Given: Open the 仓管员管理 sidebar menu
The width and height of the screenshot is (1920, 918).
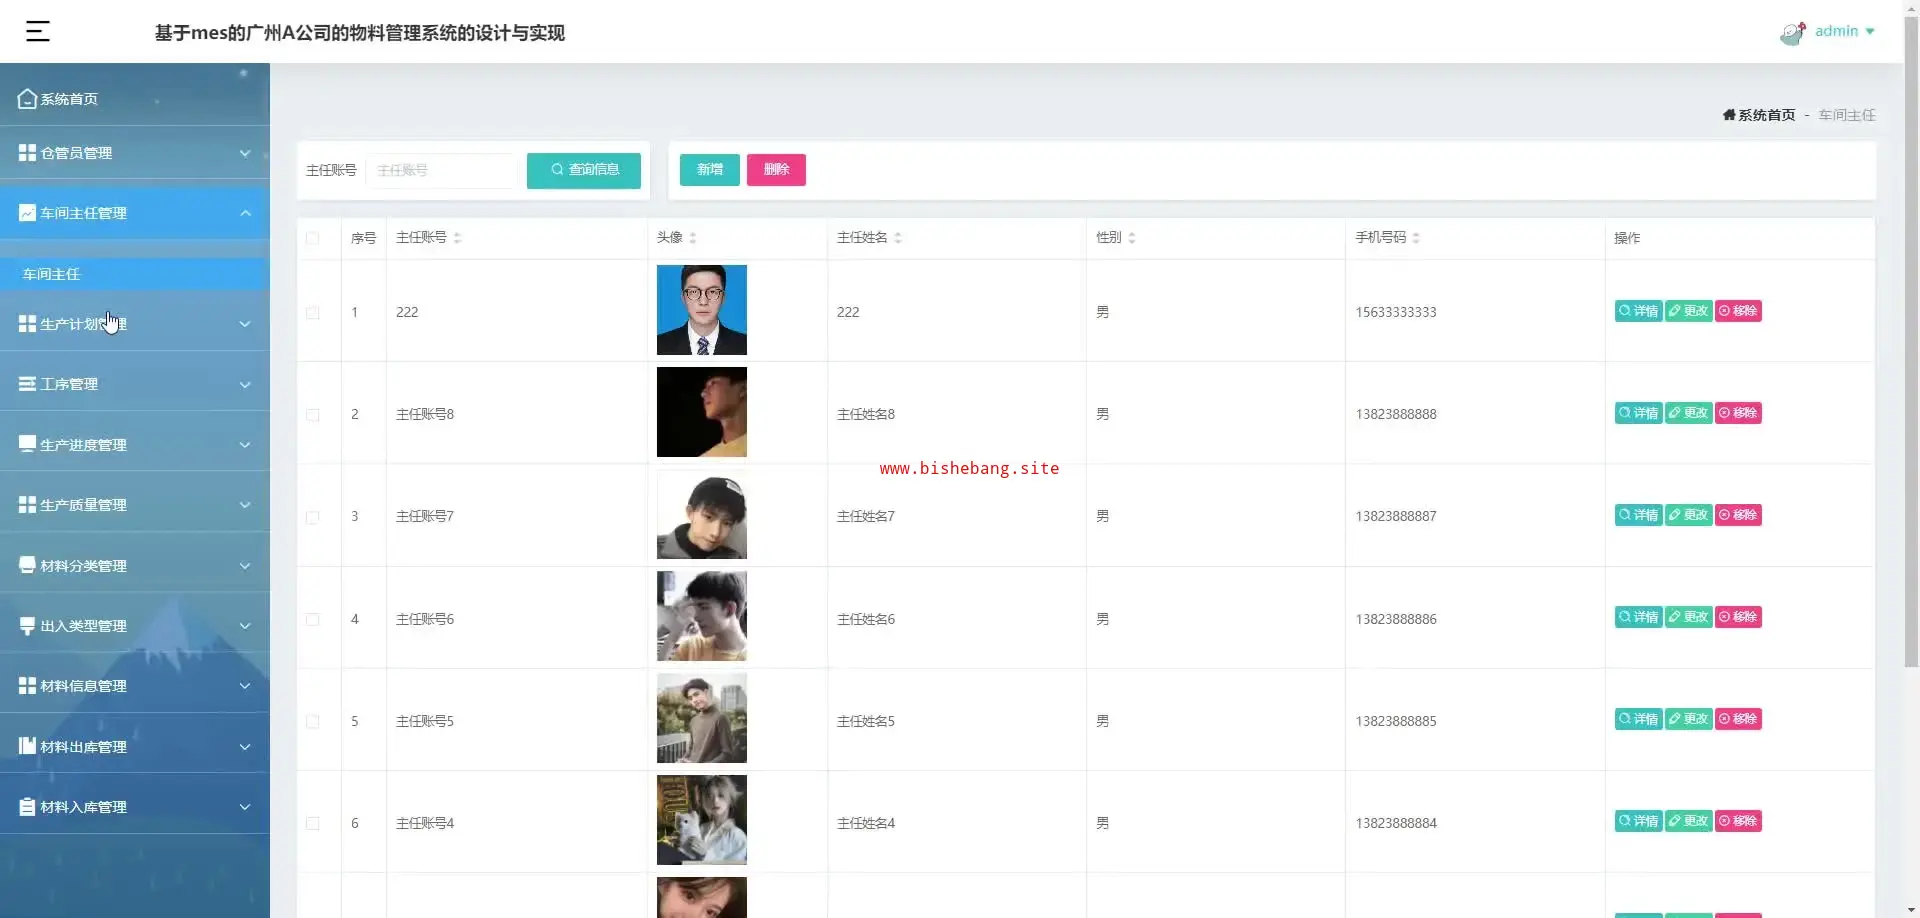Looking at the screenshot, I should coord(135,153).
